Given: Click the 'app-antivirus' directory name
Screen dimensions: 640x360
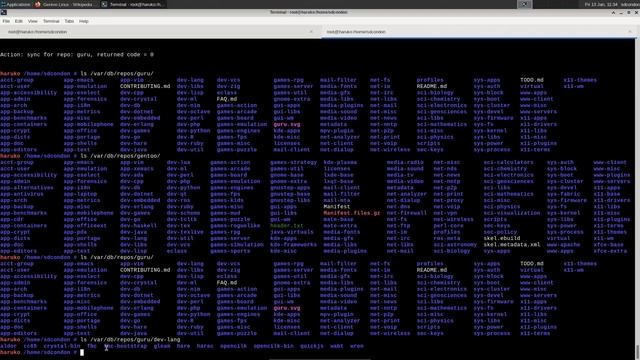Looking at the screenshot, I should [x=22, y=194].
